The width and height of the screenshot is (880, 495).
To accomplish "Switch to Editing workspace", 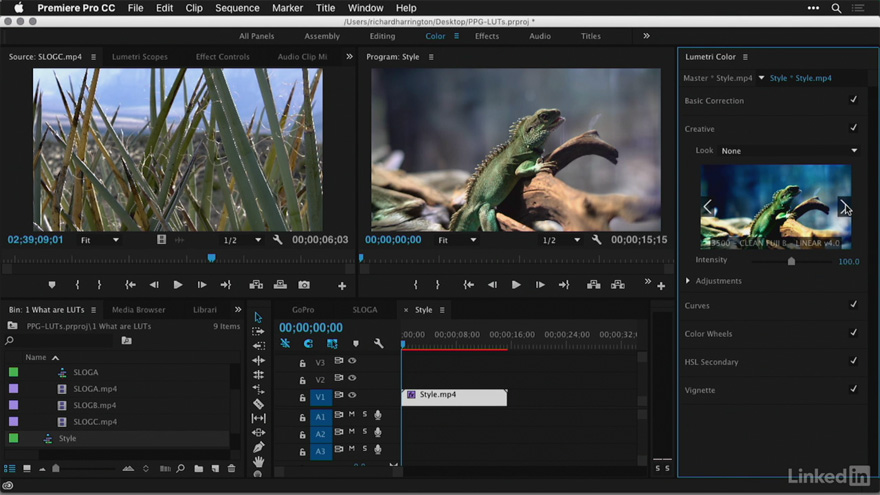I will [x=382, y=36].
